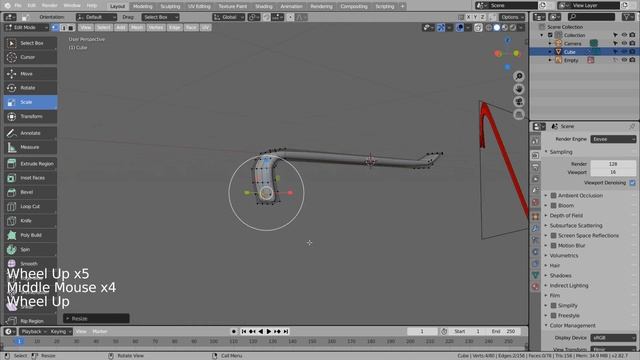Click the viewport zoom magnifier icon
Viewport: 640px width, 360px height.
(x=519, y=76)
